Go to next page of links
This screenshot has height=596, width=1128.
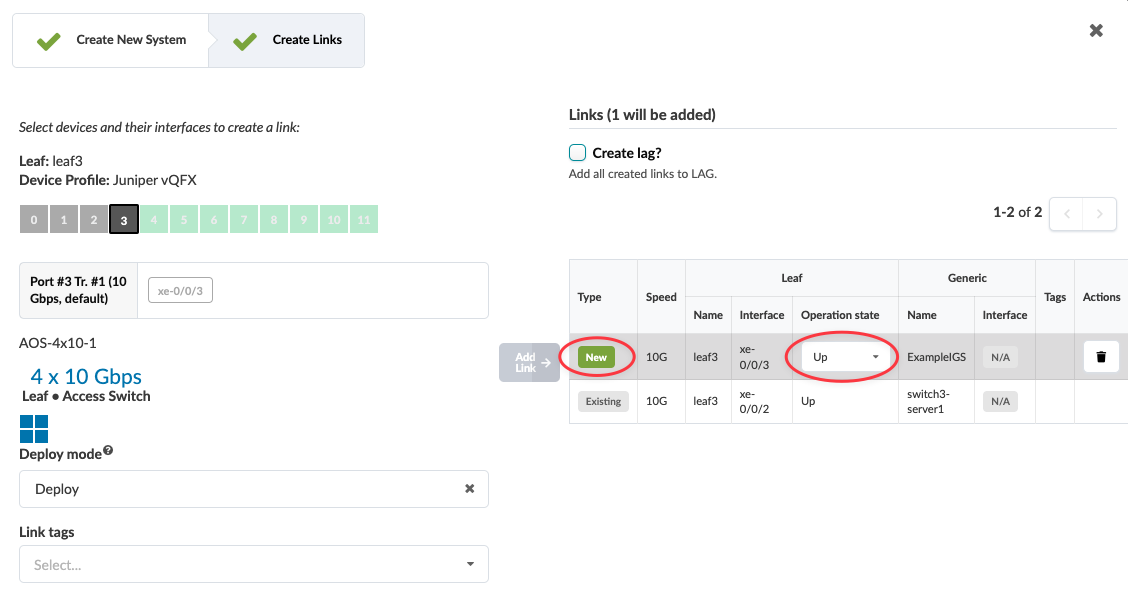point(1100,213)
